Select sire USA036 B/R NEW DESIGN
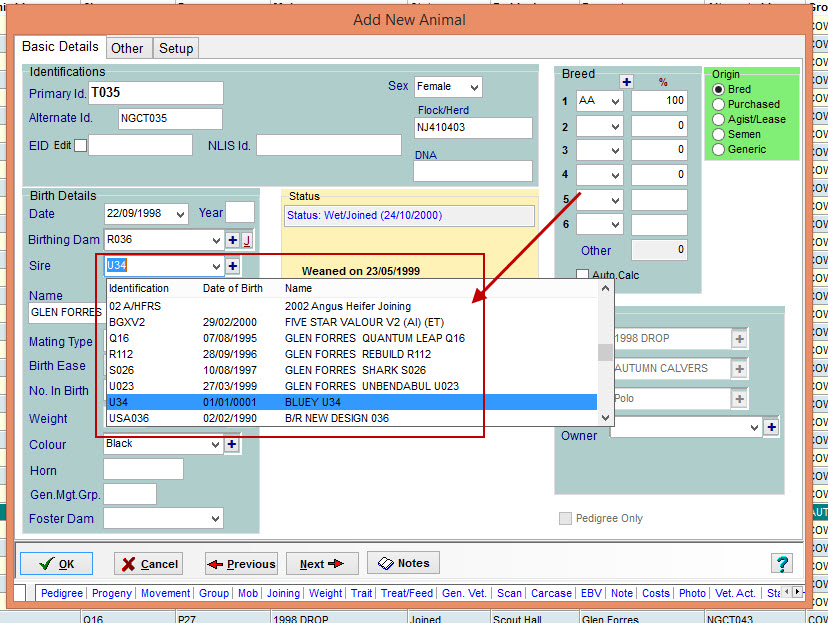 pos(352,418)
